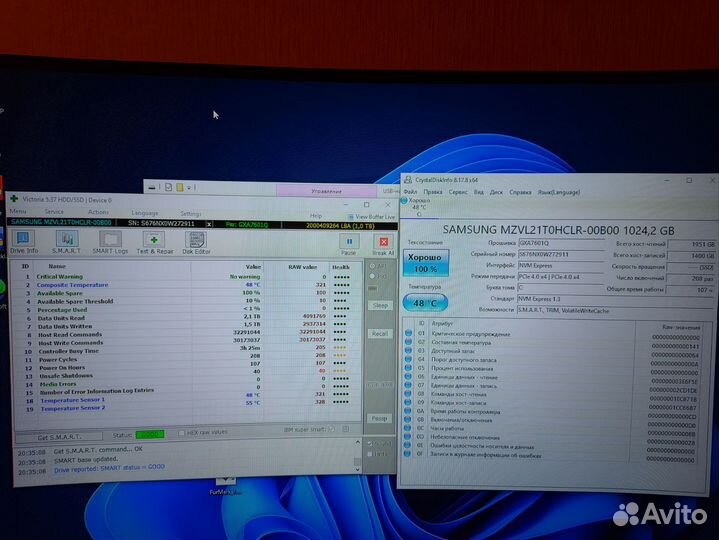Click the Хорошо 100 % health status button
This screenshot has height=540, width=719.
tap(425, 263)
